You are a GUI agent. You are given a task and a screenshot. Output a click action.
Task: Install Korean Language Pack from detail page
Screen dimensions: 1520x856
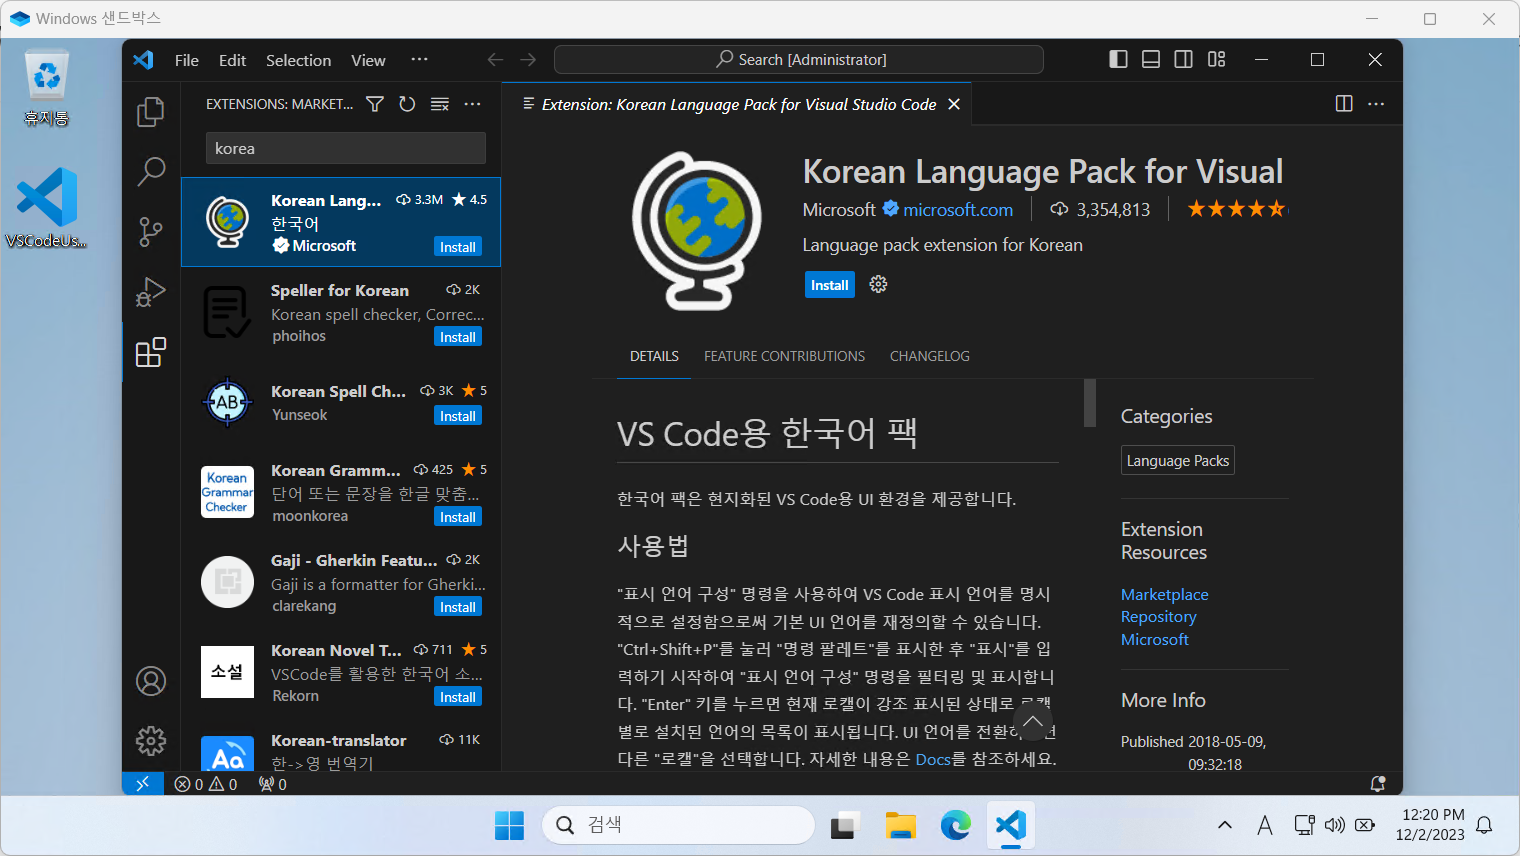pos(830,285)
